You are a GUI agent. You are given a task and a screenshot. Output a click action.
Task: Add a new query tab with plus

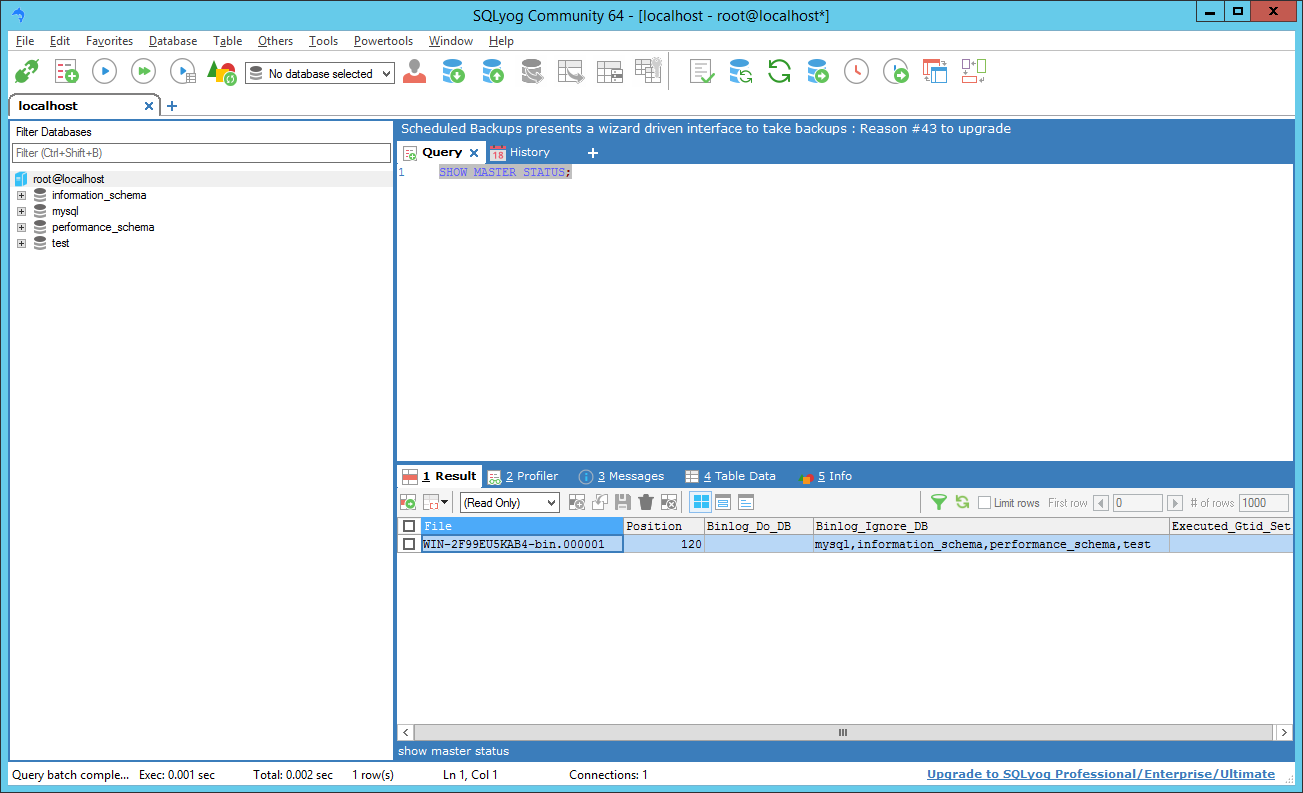592,153
